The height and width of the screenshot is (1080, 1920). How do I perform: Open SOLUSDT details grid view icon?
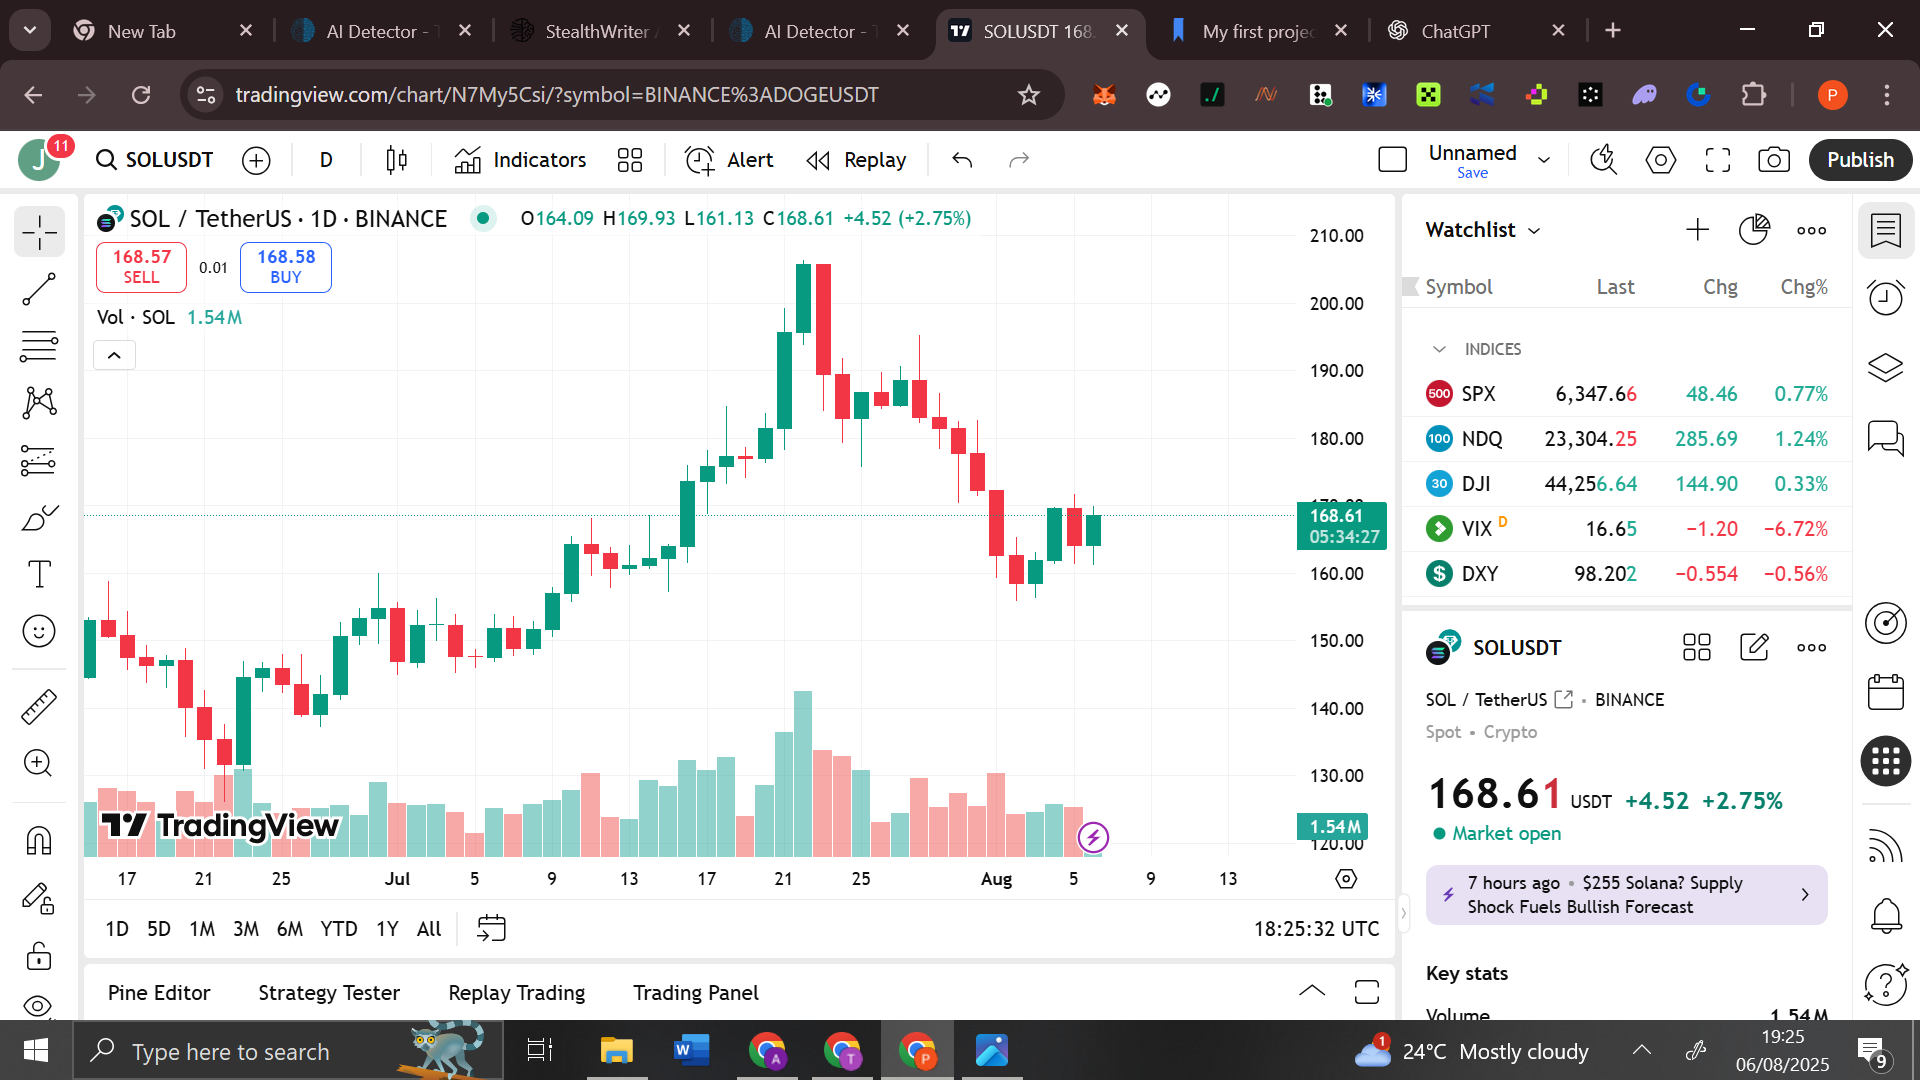point(1697,647)
